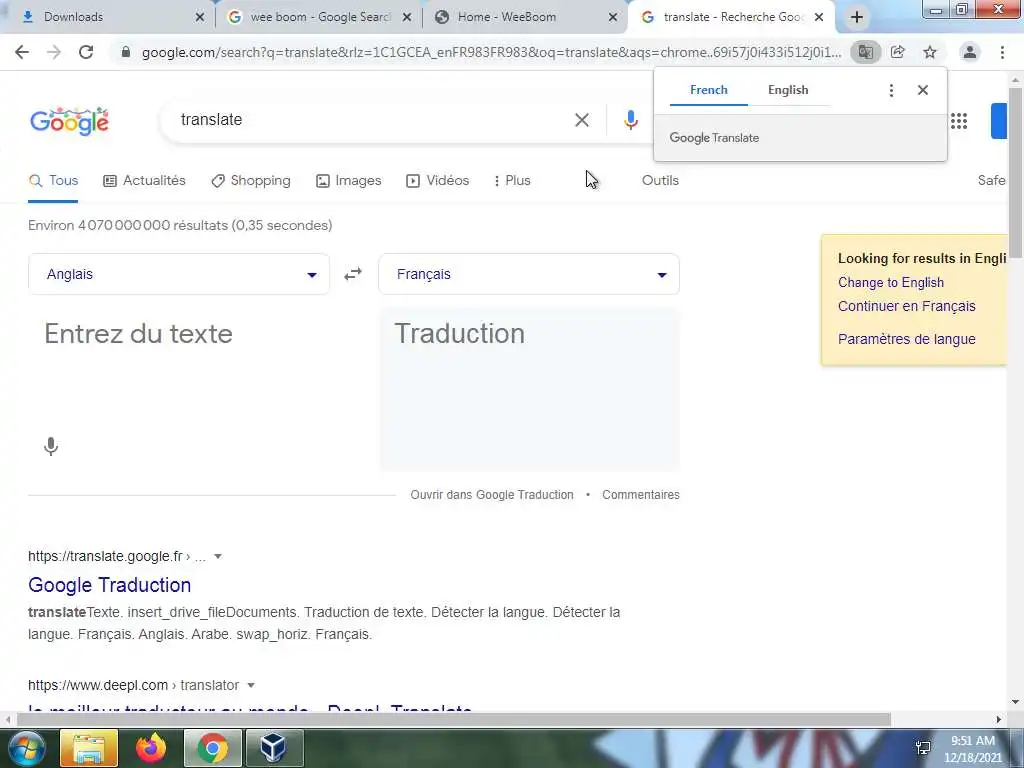Click the scroll down arrow
Viewport: 1024px width, 768px height.
(1016, 702)
